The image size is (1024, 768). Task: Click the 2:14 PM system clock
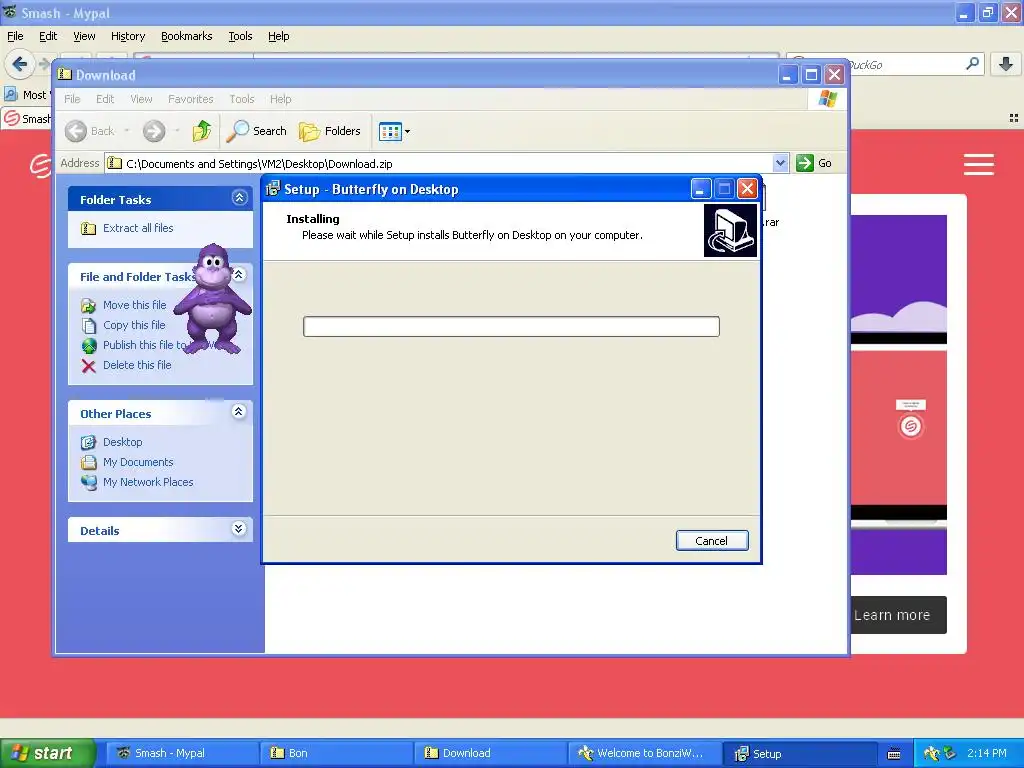987,754
